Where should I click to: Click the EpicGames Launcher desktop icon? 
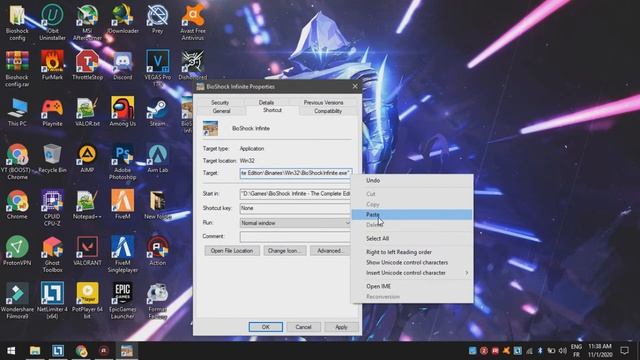pos(122,301)
